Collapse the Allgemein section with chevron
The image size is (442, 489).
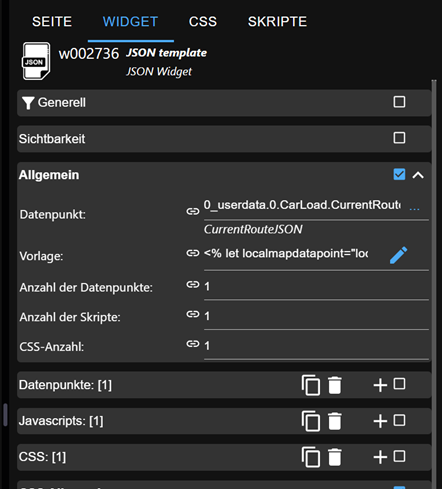tap(418, 175)
